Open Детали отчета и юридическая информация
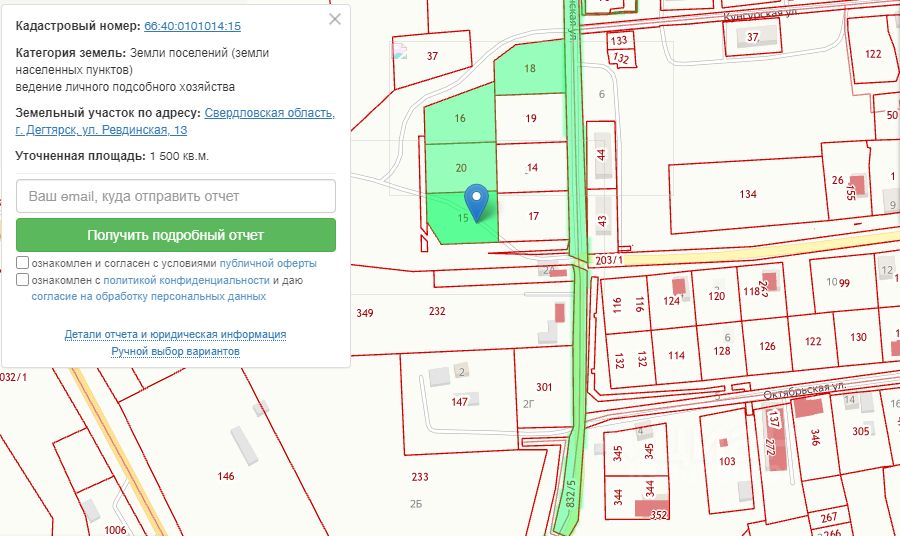 click(175, 334)
